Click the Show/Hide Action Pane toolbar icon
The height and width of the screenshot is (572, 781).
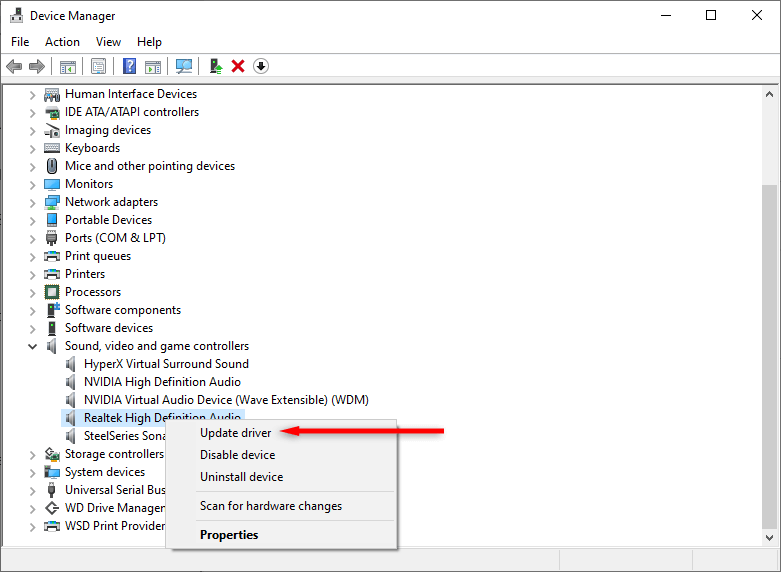point(153,66)
